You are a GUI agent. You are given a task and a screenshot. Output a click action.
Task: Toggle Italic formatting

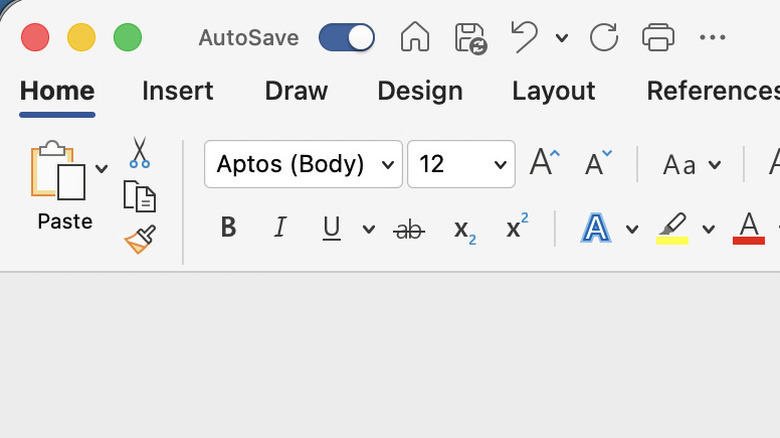pos(281,227)
